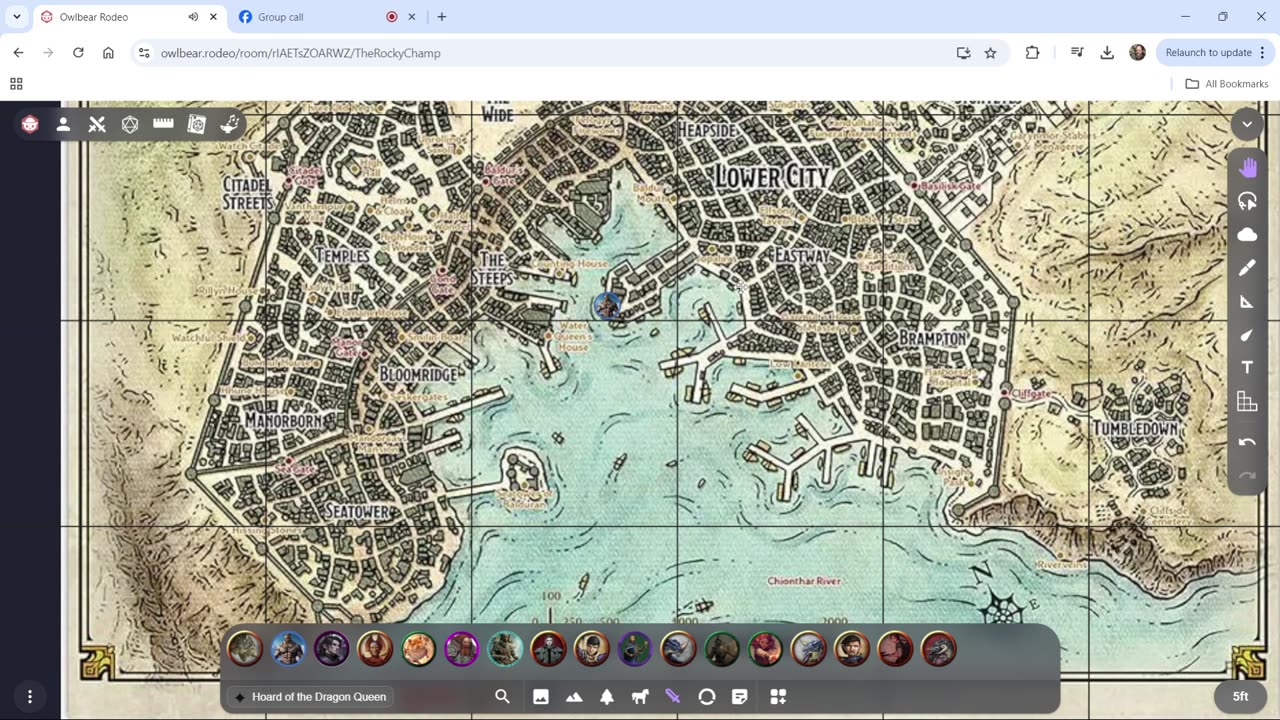Viewport: 1280px width, 720px height.
Task: Filter assets by tree Props category
Action: (x=607, y=697)
